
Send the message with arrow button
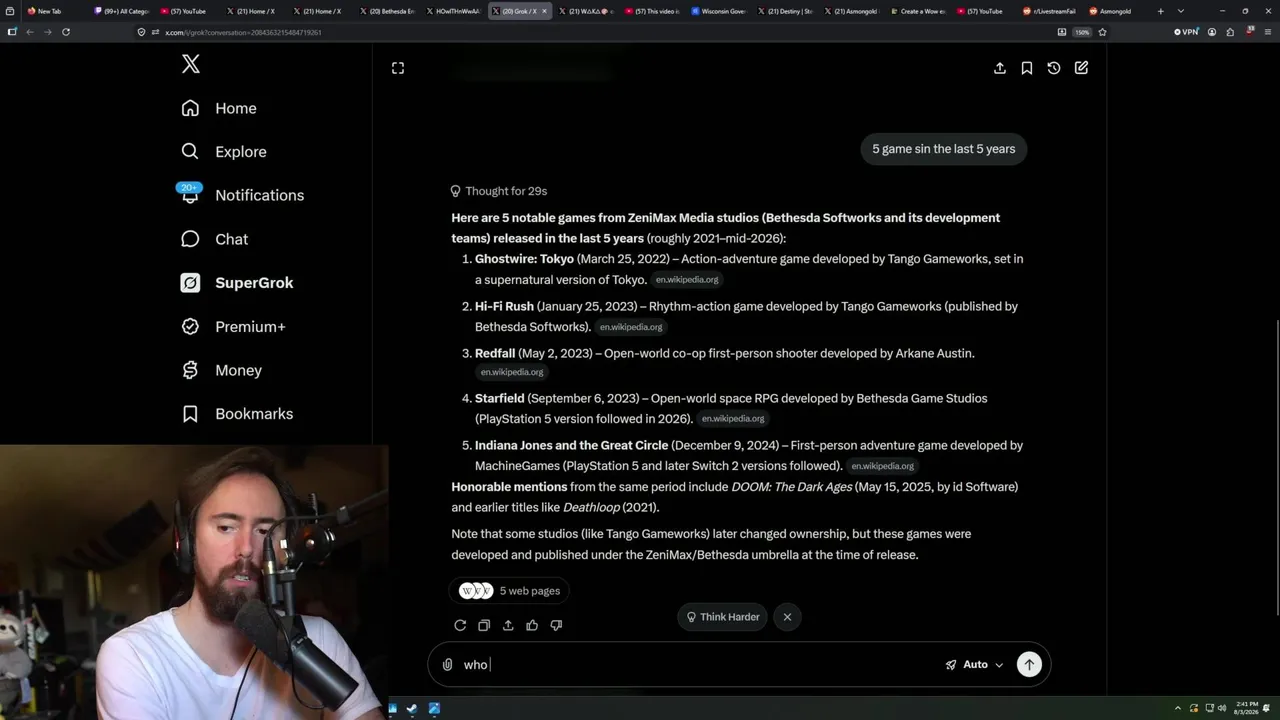(x=1029, y=665)
